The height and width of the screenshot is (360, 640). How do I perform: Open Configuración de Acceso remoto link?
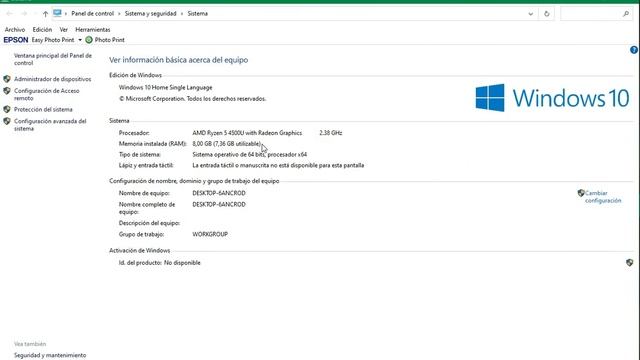point(47,94)
